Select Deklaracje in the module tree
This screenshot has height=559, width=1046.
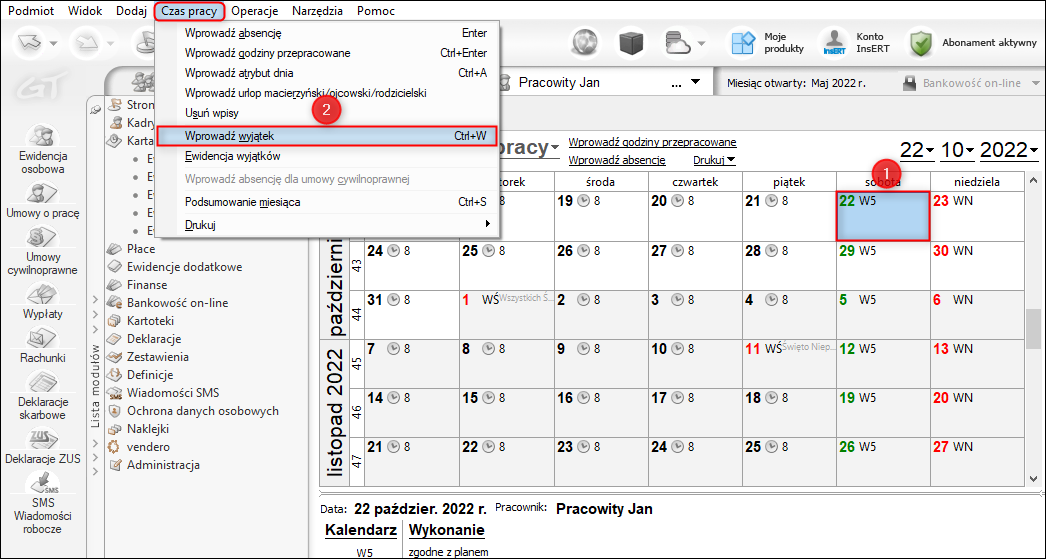click(x=154, y=339)
